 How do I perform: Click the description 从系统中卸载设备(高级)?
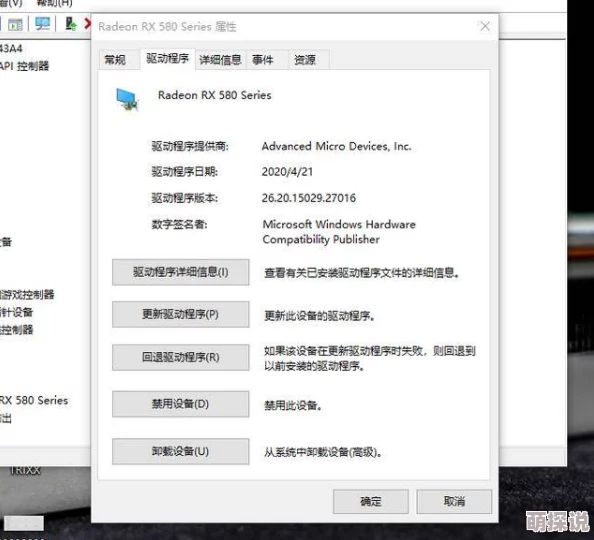tap(323, 452)
